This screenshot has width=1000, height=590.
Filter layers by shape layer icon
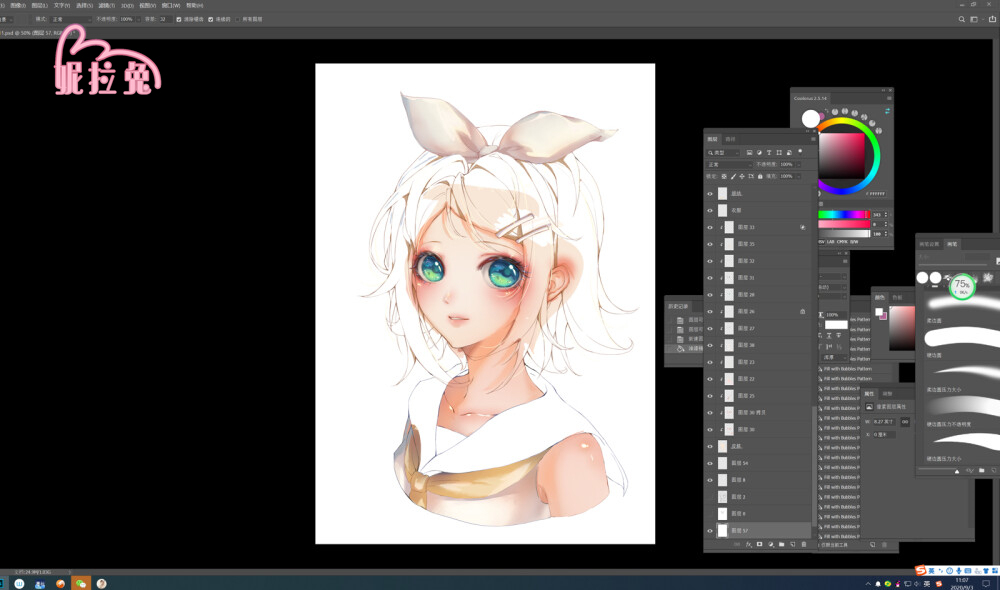[x=779, y=153]
